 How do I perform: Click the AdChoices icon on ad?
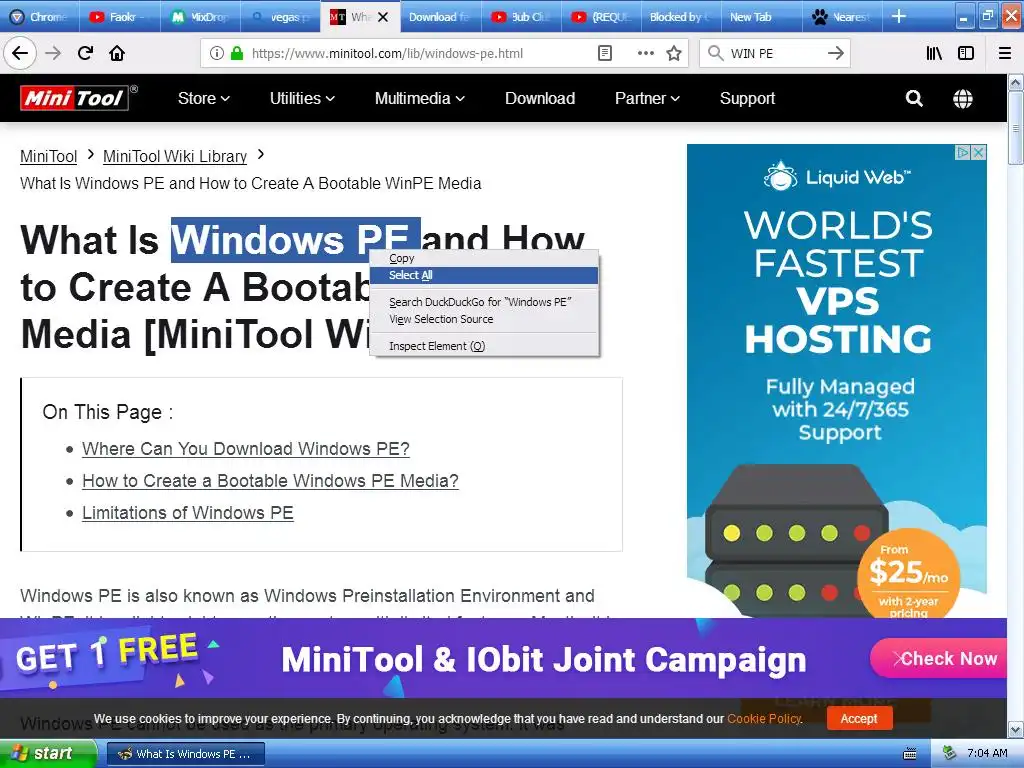click(963, 152)
